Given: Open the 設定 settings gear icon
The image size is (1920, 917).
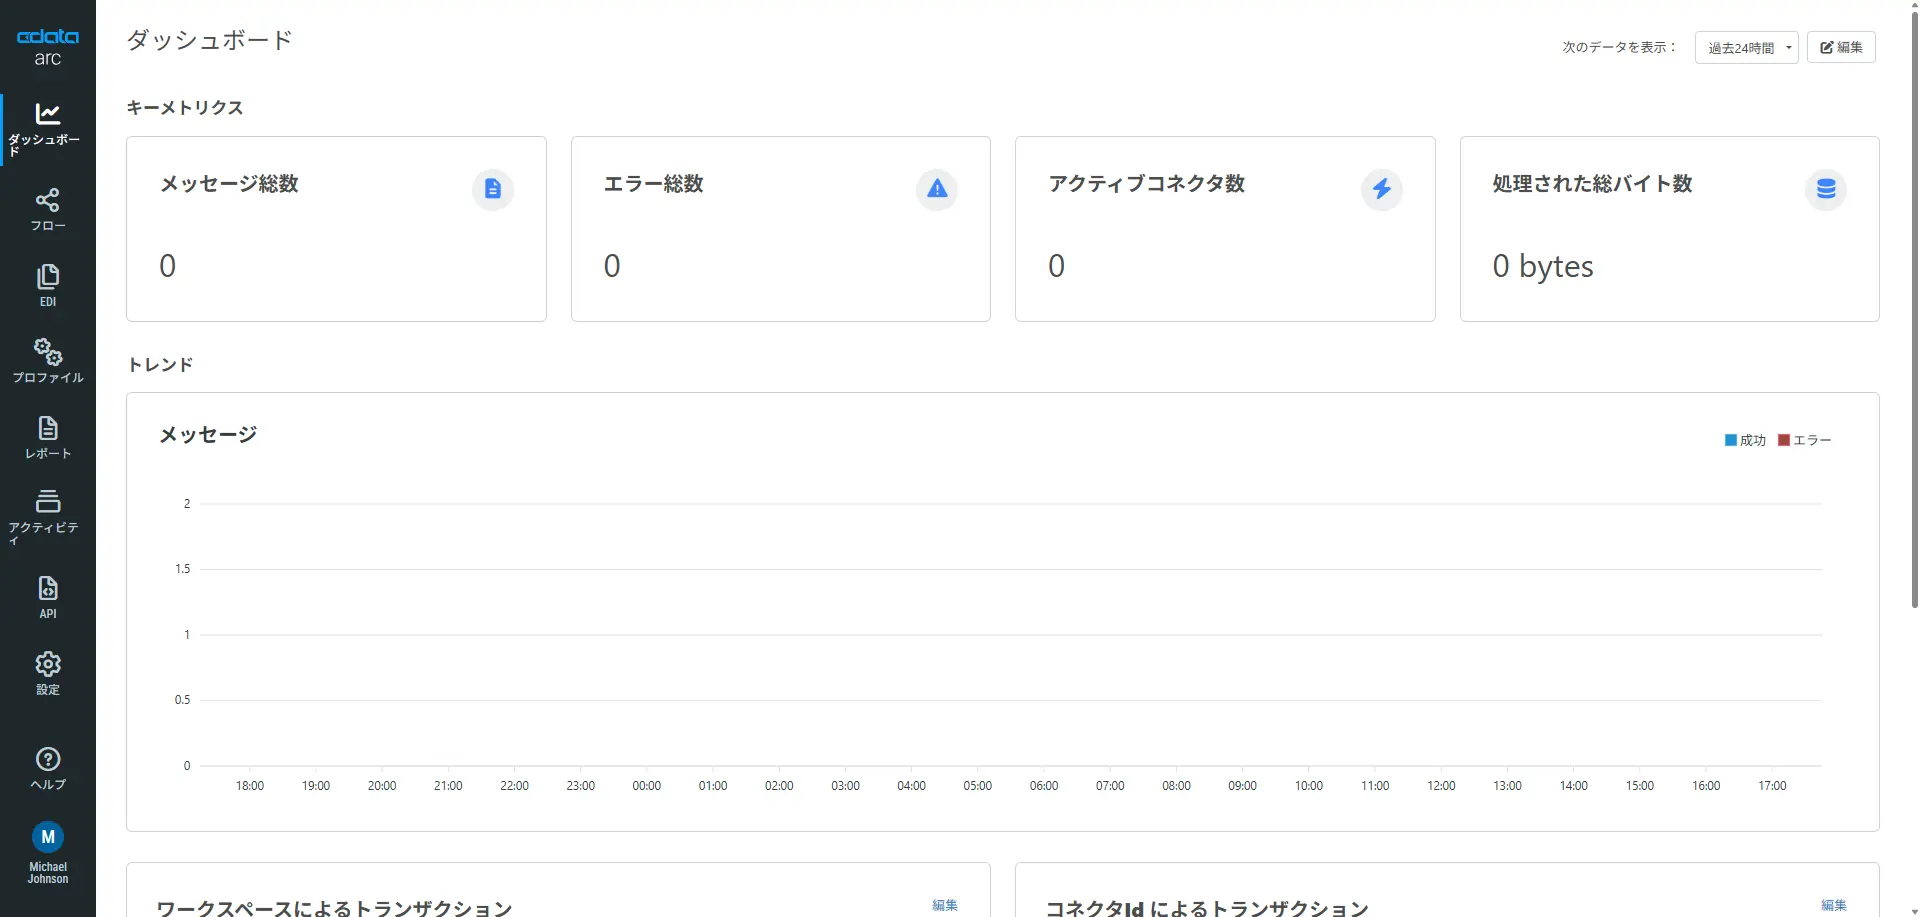Looking at the screenshot, I should [x=48, y=664].
